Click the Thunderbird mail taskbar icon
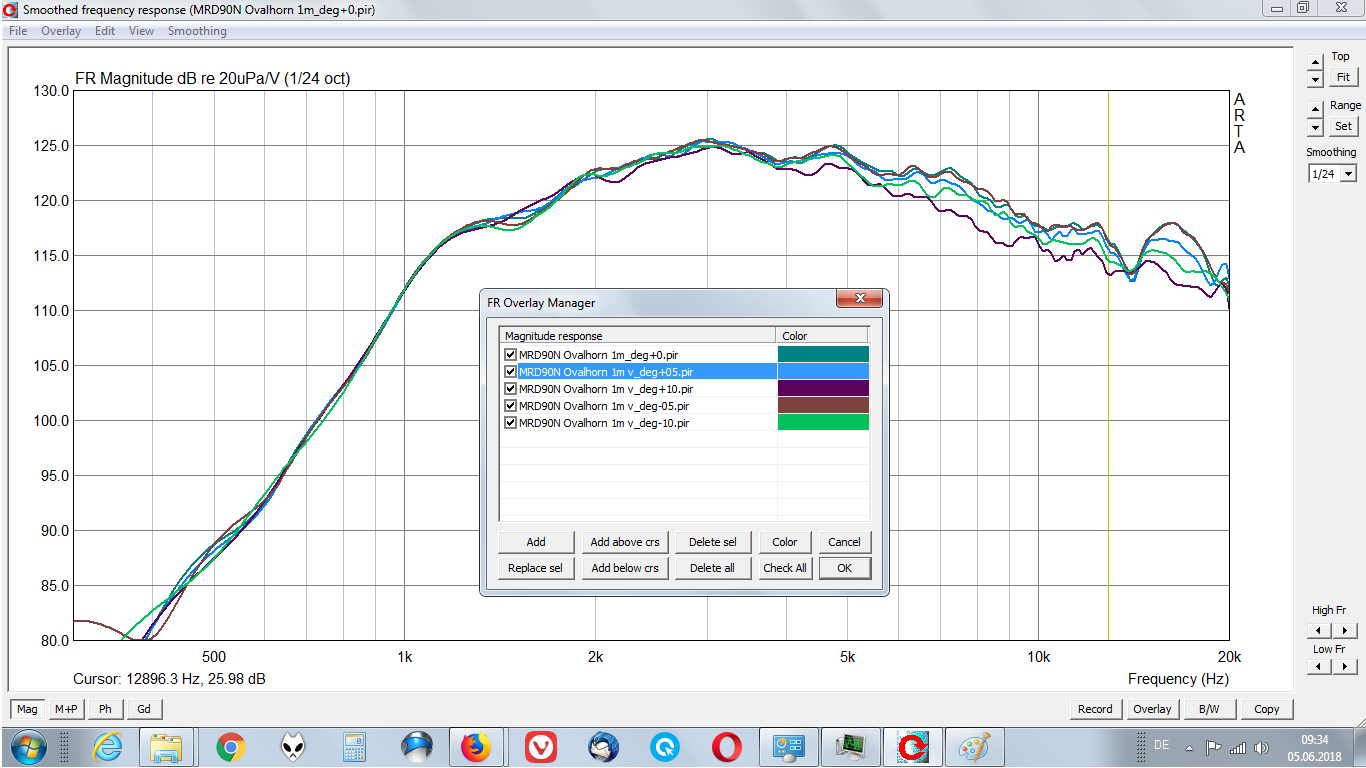 pyautogui.click(x=604, y=747)
